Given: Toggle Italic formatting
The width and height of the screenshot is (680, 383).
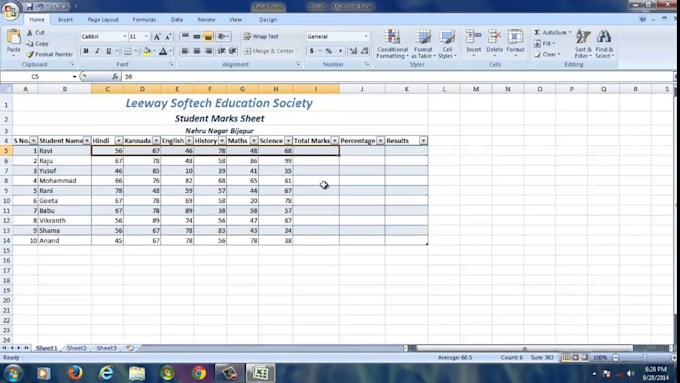Looking at the screenshot, I should 97,51.
